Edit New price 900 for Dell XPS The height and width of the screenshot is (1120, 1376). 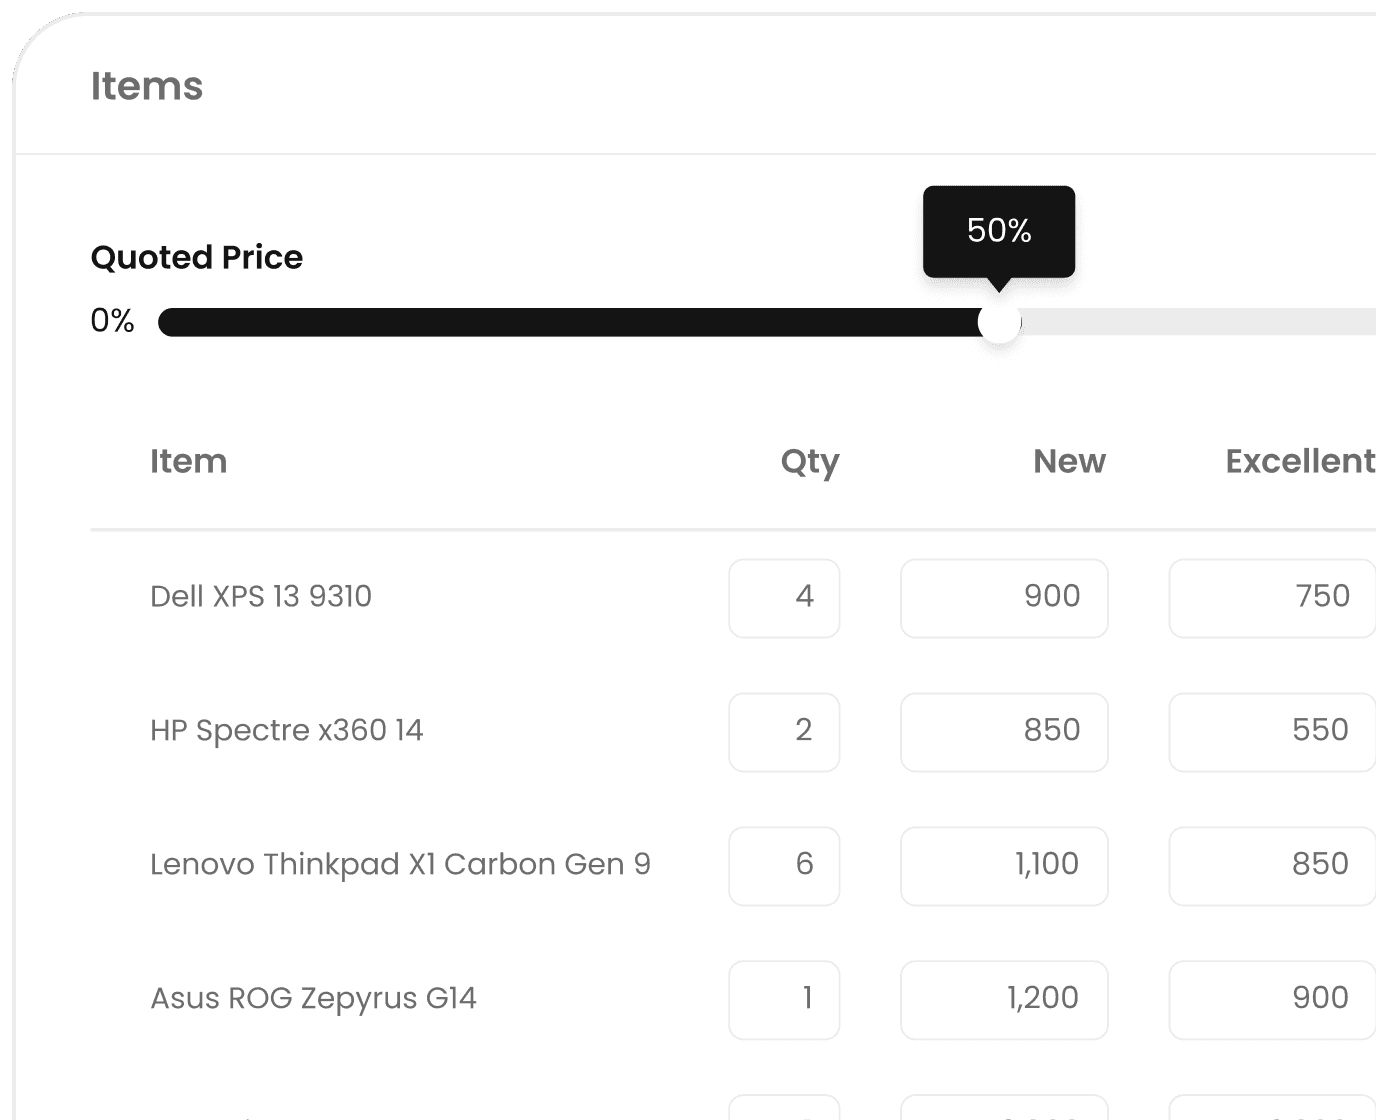tap(1004, 598)
